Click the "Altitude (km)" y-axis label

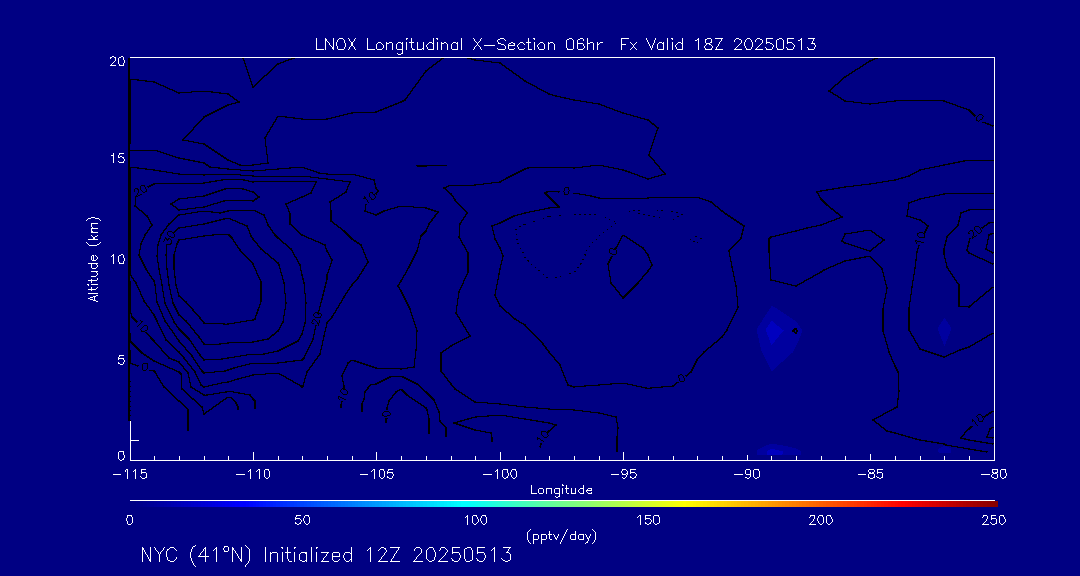click(x=93, y=258)
